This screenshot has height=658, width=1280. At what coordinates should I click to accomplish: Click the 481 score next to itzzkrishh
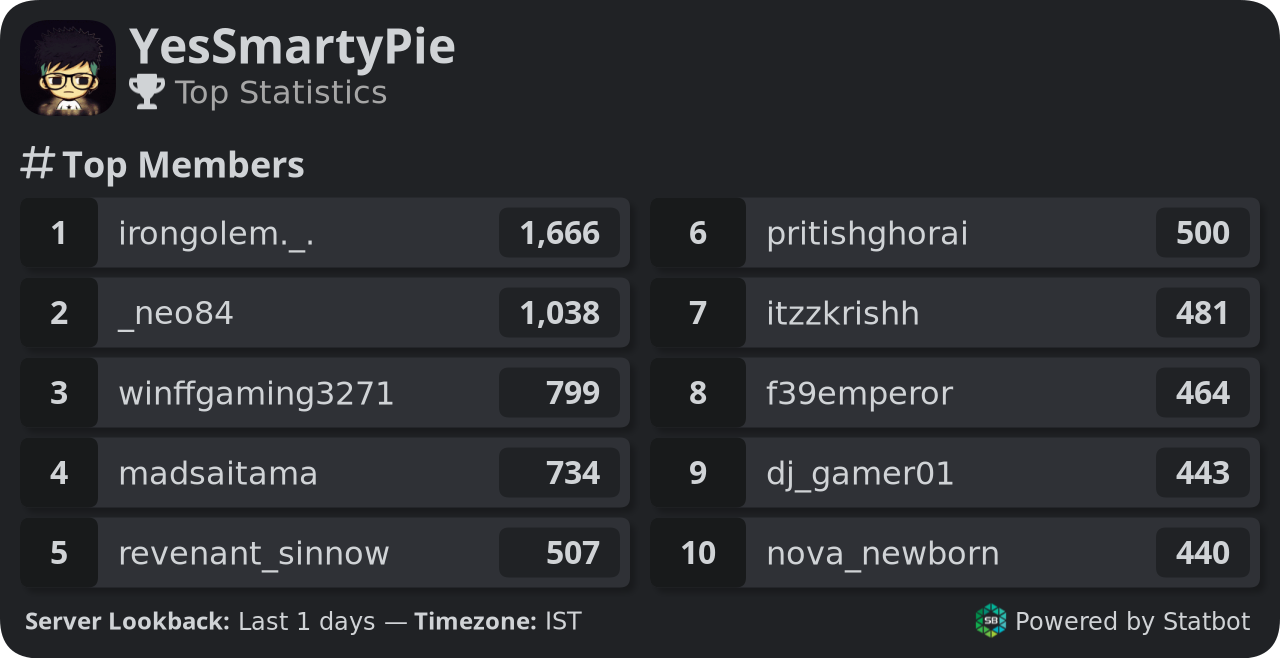pyautogui.click(x=1203, y=313)
